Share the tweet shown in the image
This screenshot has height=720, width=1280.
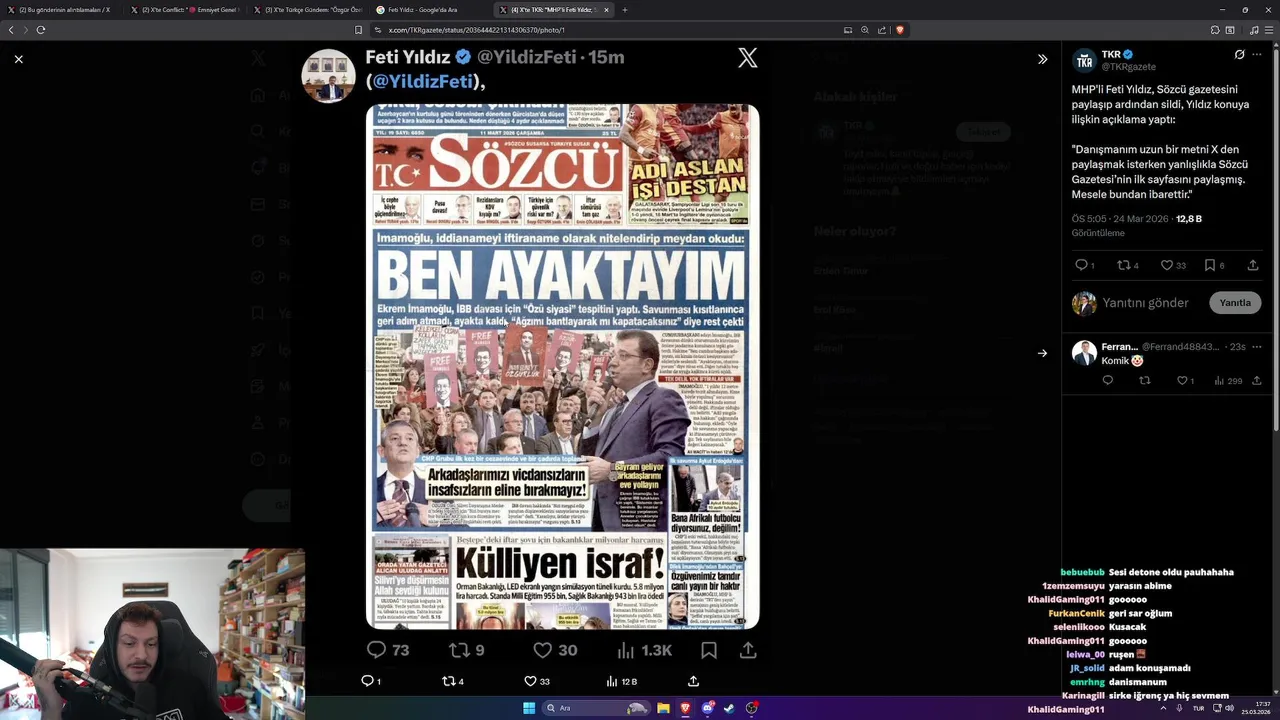(x=748, y=650)
